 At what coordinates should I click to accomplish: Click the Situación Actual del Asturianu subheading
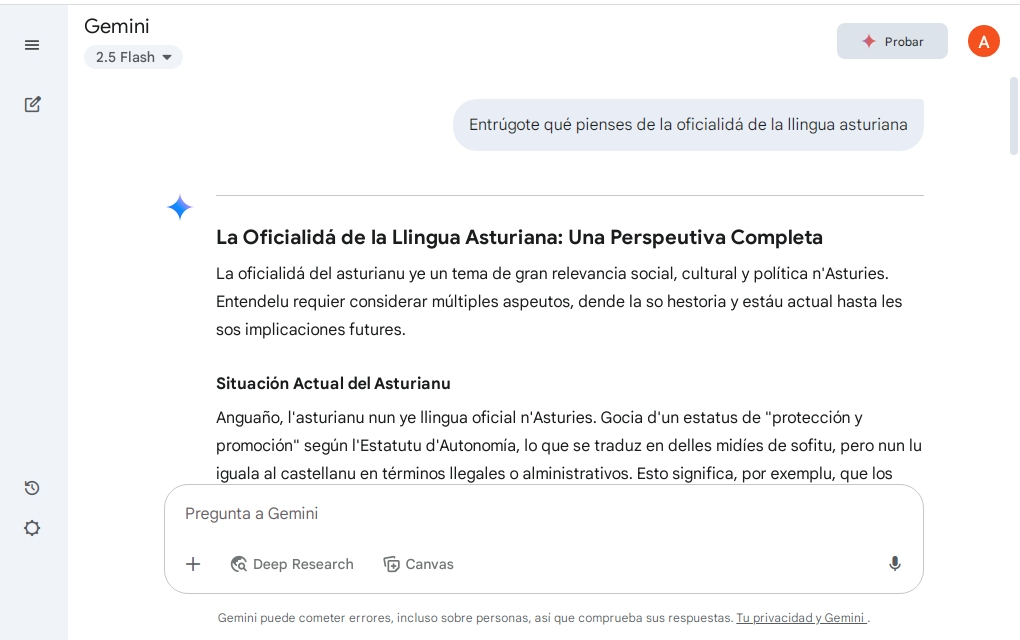333,384
